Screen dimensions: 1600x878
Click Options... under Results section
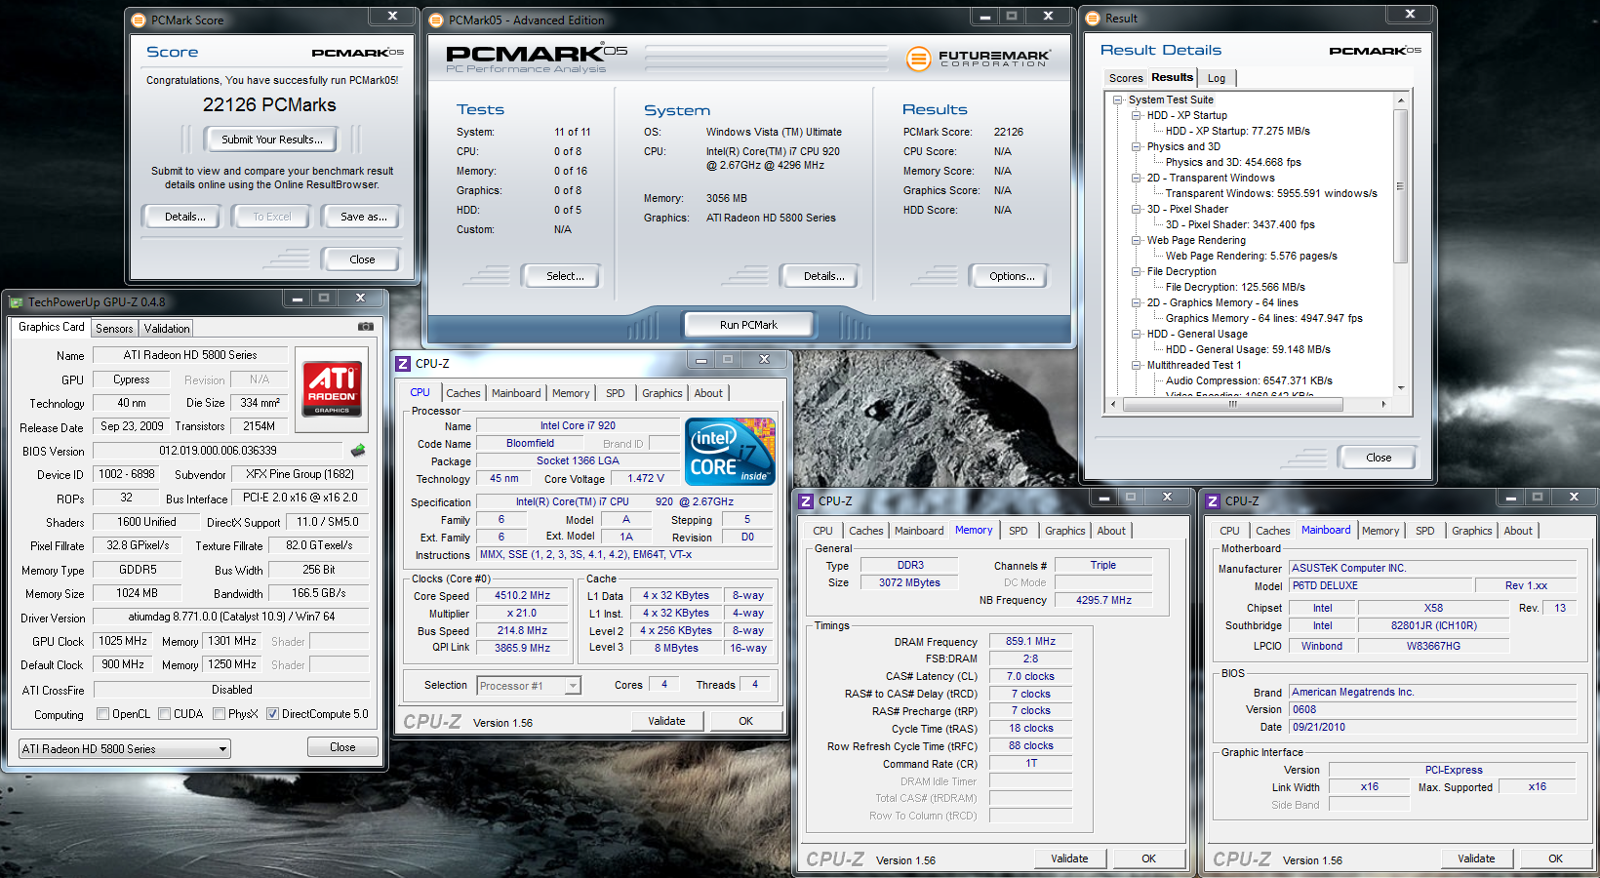1012,276
